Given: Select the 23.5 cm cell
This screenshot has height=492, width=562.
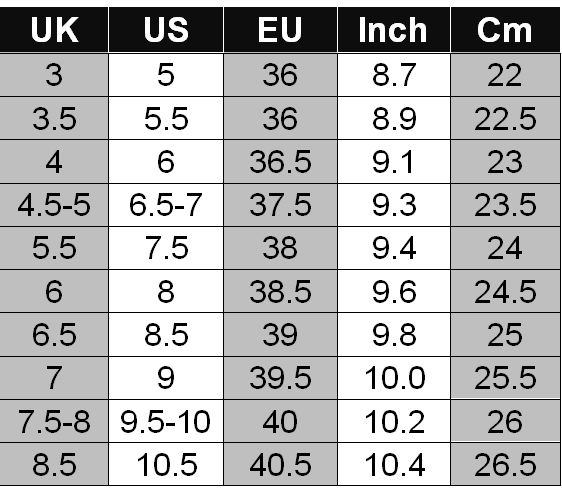Looking at the screenshot, I should pyautogui.click(x=505, y=205).
